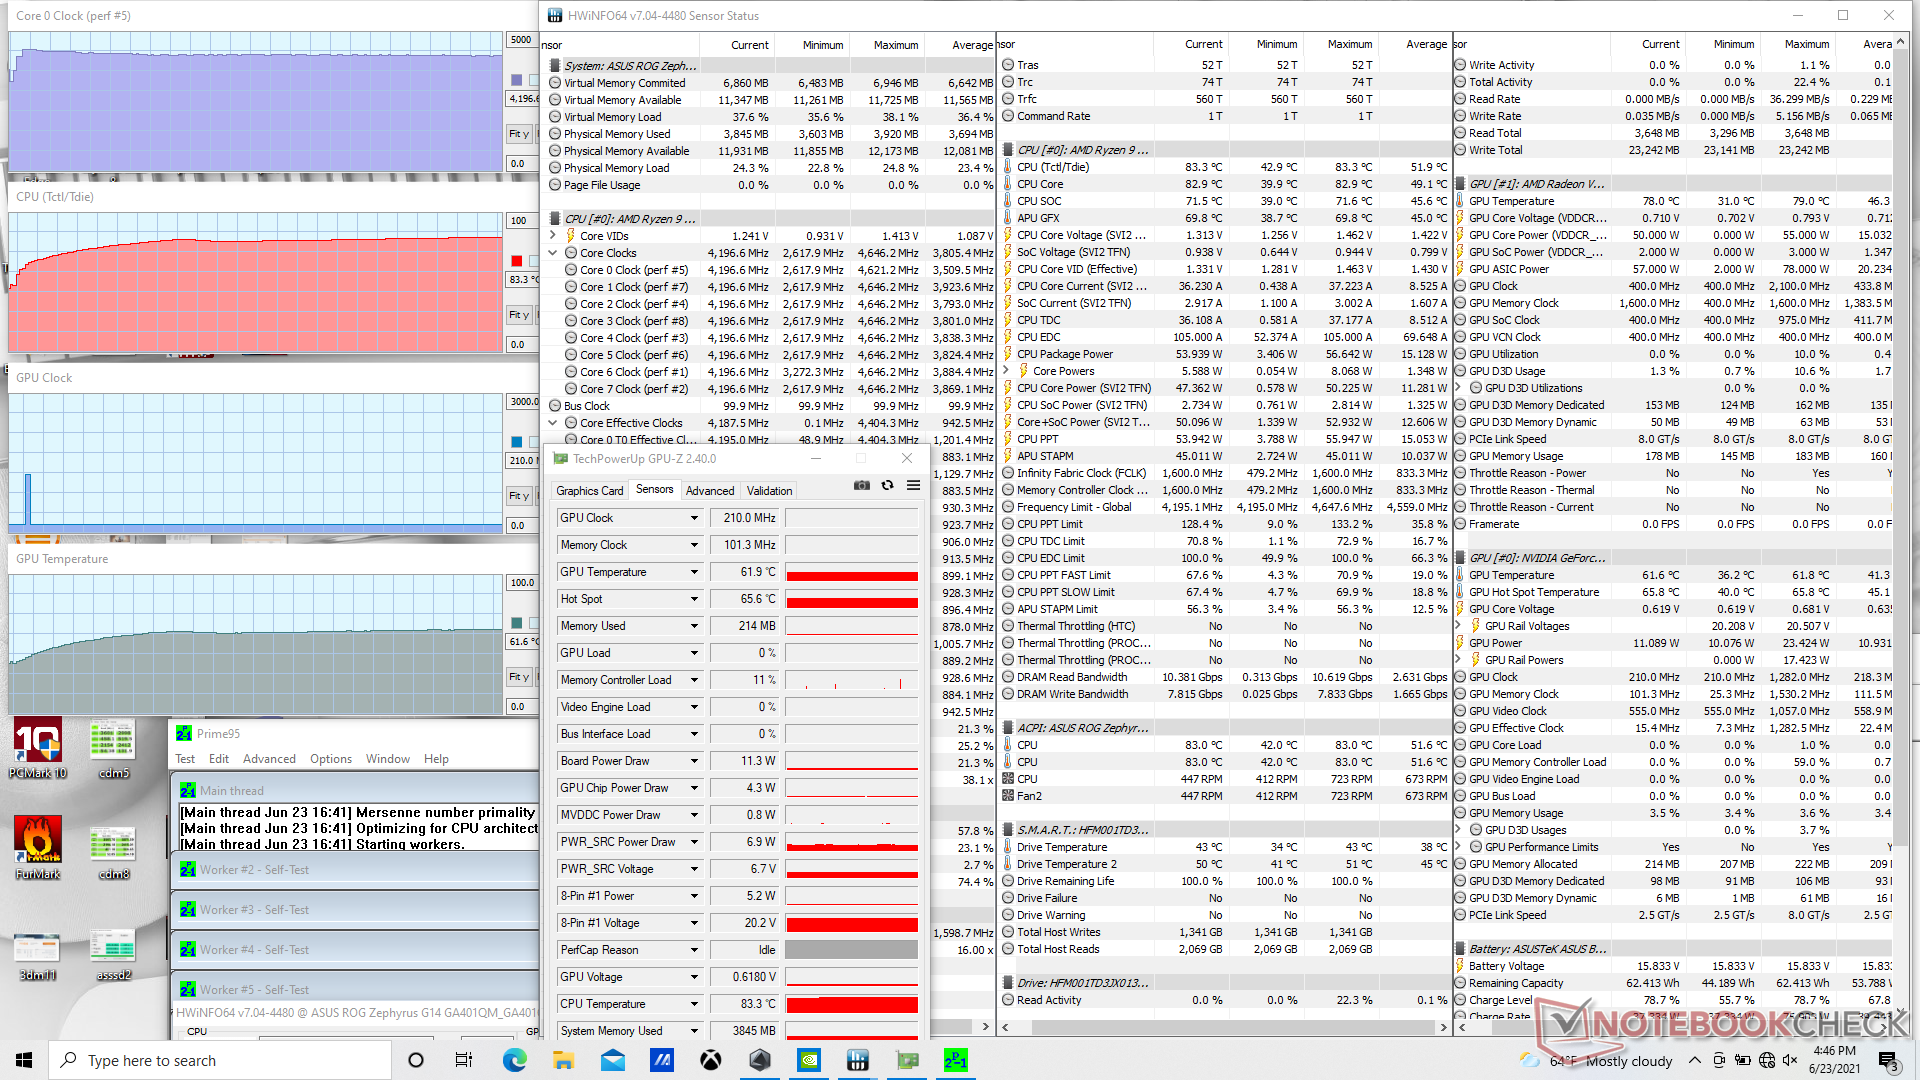Click the Xbox icon in taskbar
The width and height of the screenshot is (1920, 1080).
[x=711, y=1060]
